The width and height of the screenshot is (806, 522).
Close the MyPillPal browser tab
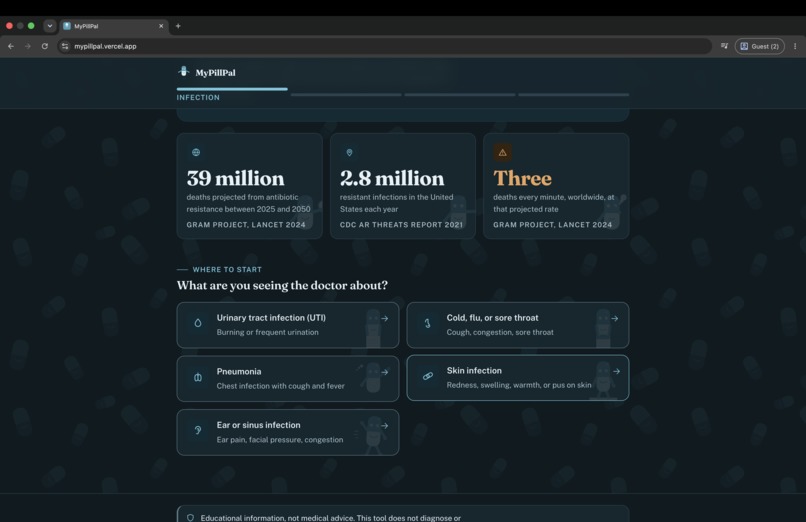point(161,26)
